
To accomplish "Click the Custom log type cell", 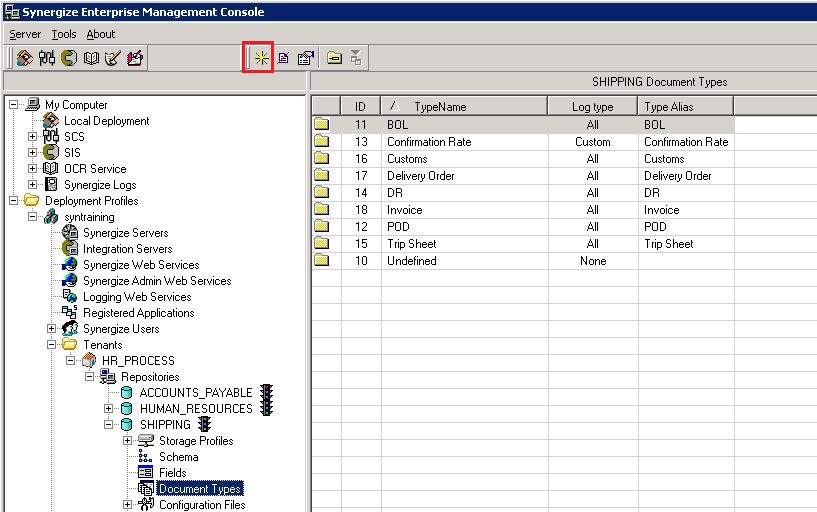I will 592,142.
